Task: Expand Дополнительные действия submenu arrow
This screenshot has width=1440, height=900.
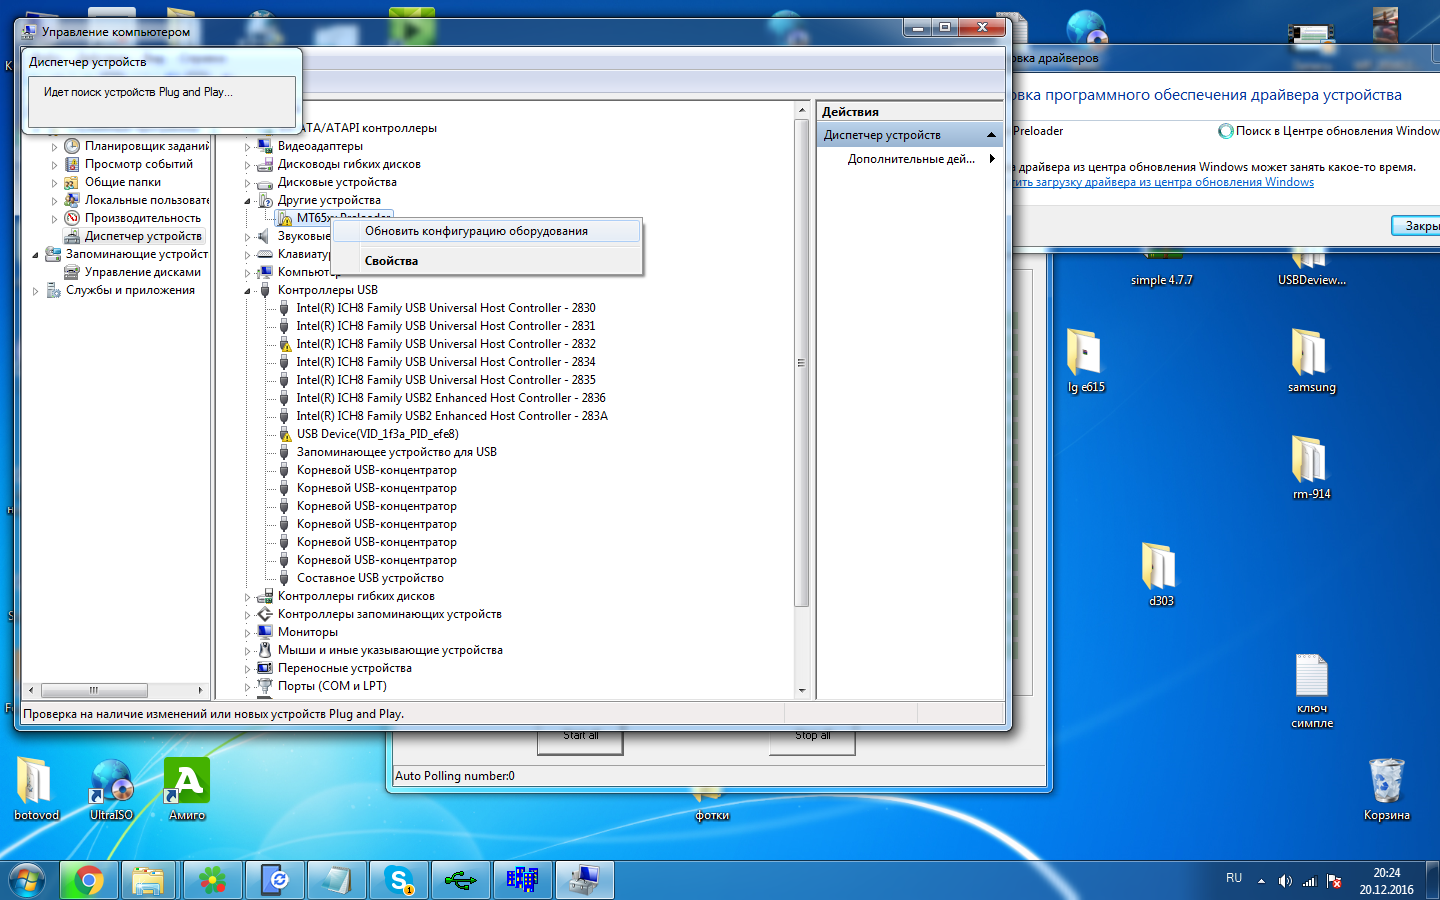Action: 992,159
